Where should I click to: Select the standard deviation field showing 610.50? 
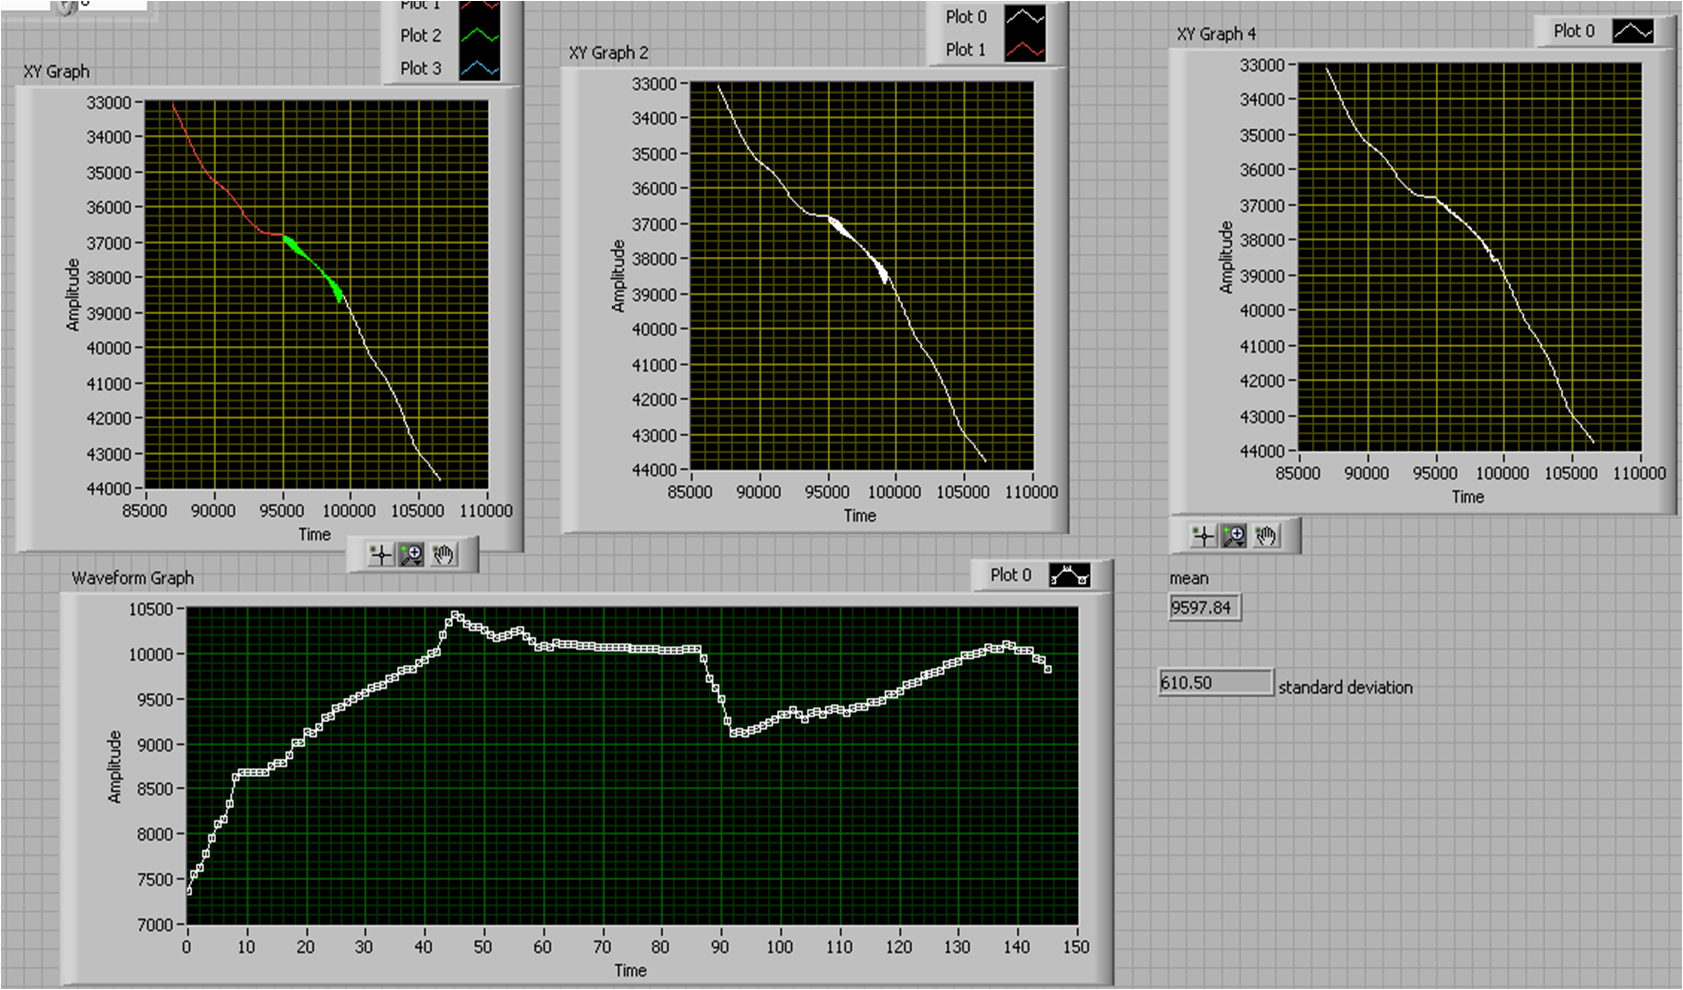coord(1215,683)
